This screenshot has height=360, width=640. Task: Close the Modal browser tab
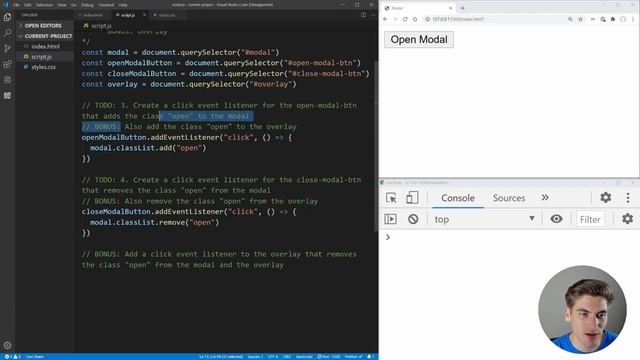coord(451,8)
